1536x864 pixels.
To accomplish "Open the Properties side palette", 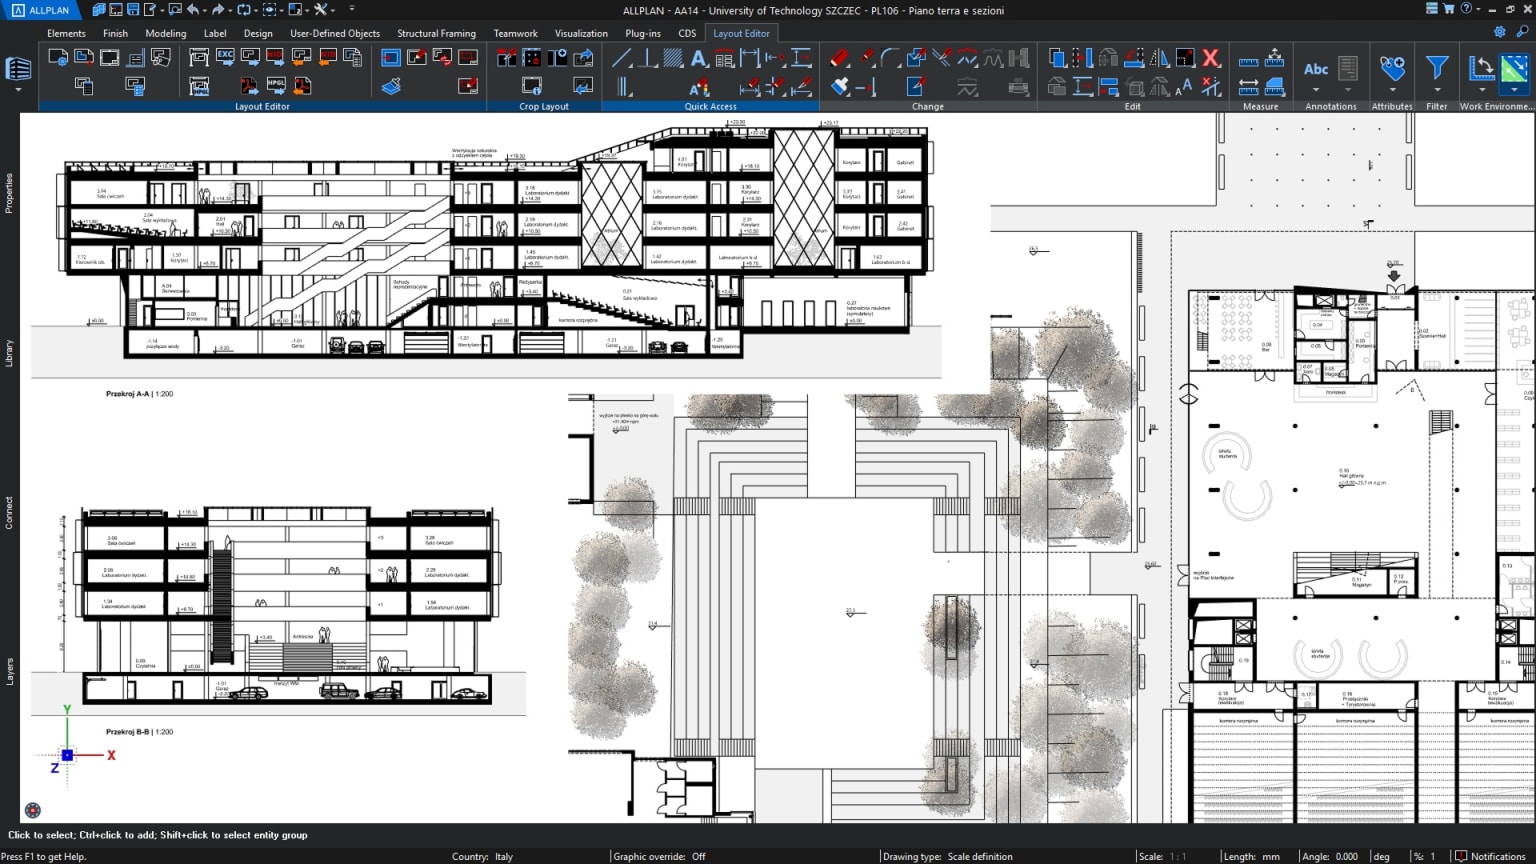I will coord(9,193).
